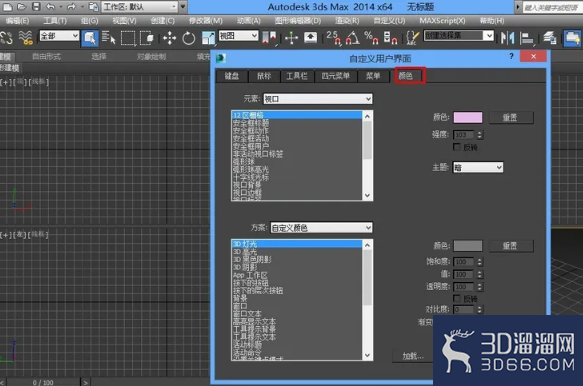Click the Use Pivot Point Center icon
583x386 pixels.
(270, 38)
